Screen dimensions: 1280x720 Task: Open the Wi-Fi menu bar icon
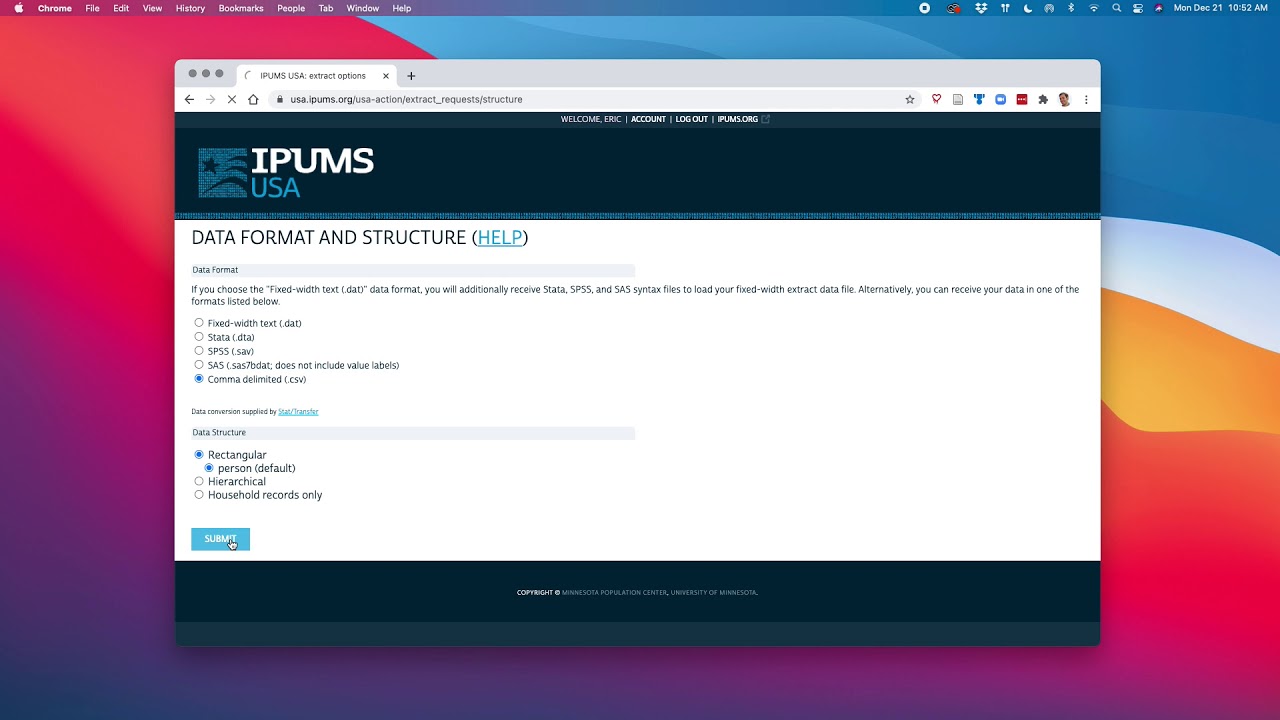click(1094, 8)
